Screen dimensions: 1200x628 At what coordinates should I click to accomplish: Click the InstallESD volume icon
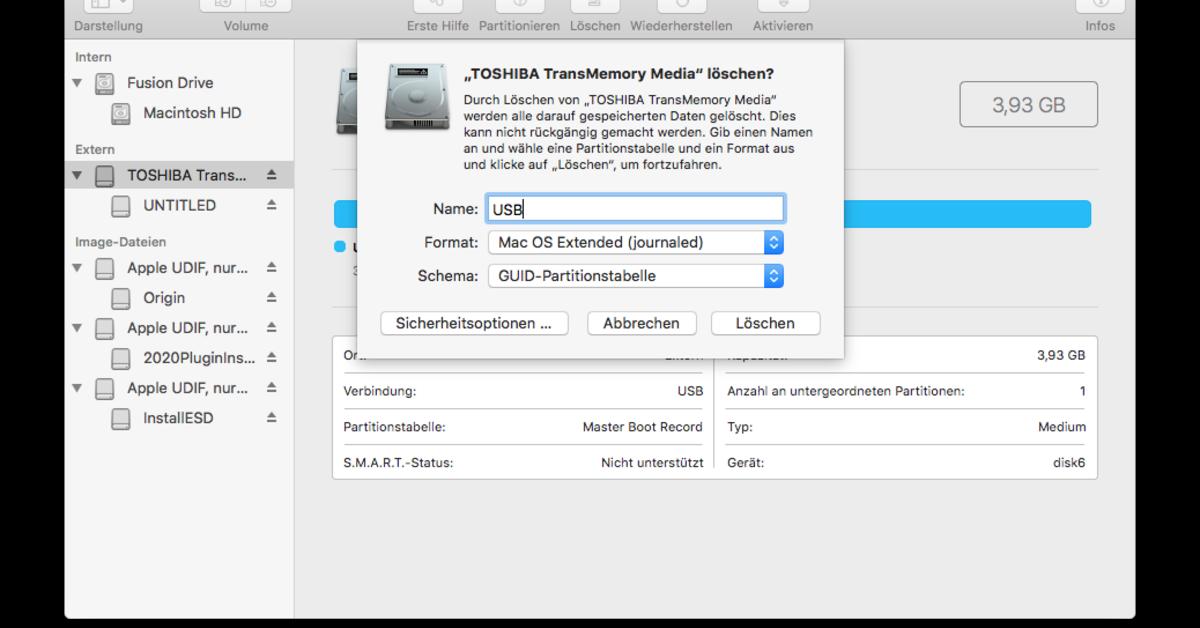(x=121, y=418)
